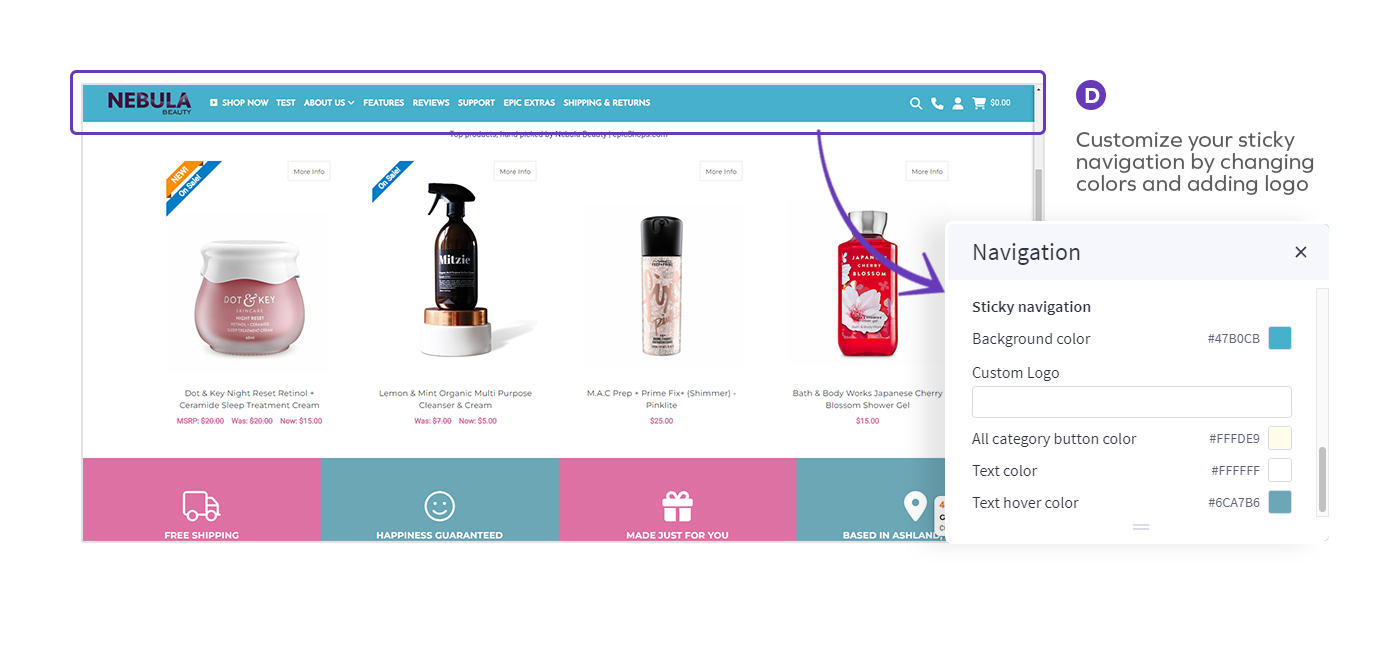Image resolution: width=1400 pixels, height=650 pixels.
Task: Close the Navigation panel with the X
Action: (1301, 252)
